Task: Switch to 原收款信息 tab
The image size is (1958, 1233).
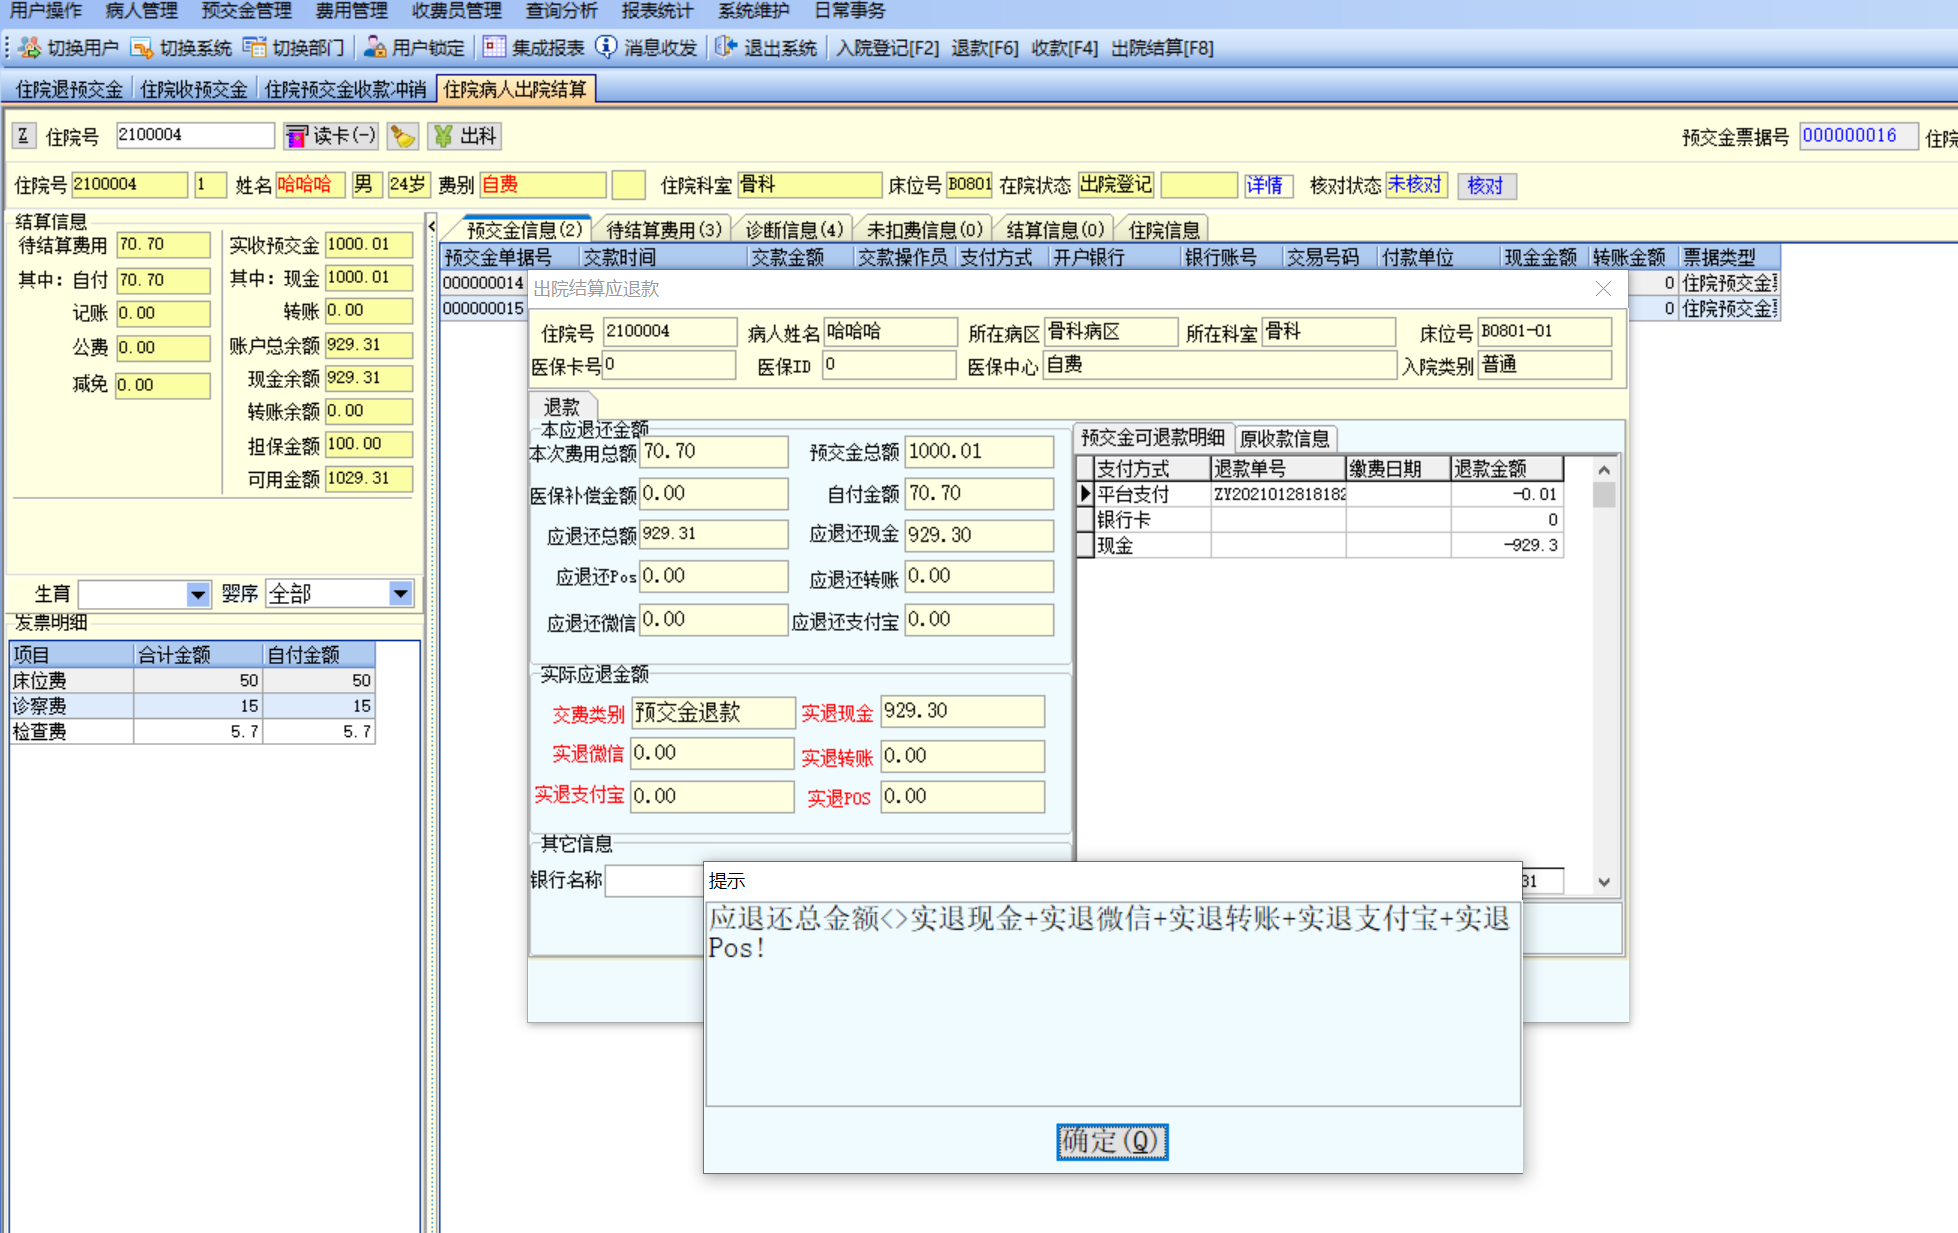Action: (1284, 438)
